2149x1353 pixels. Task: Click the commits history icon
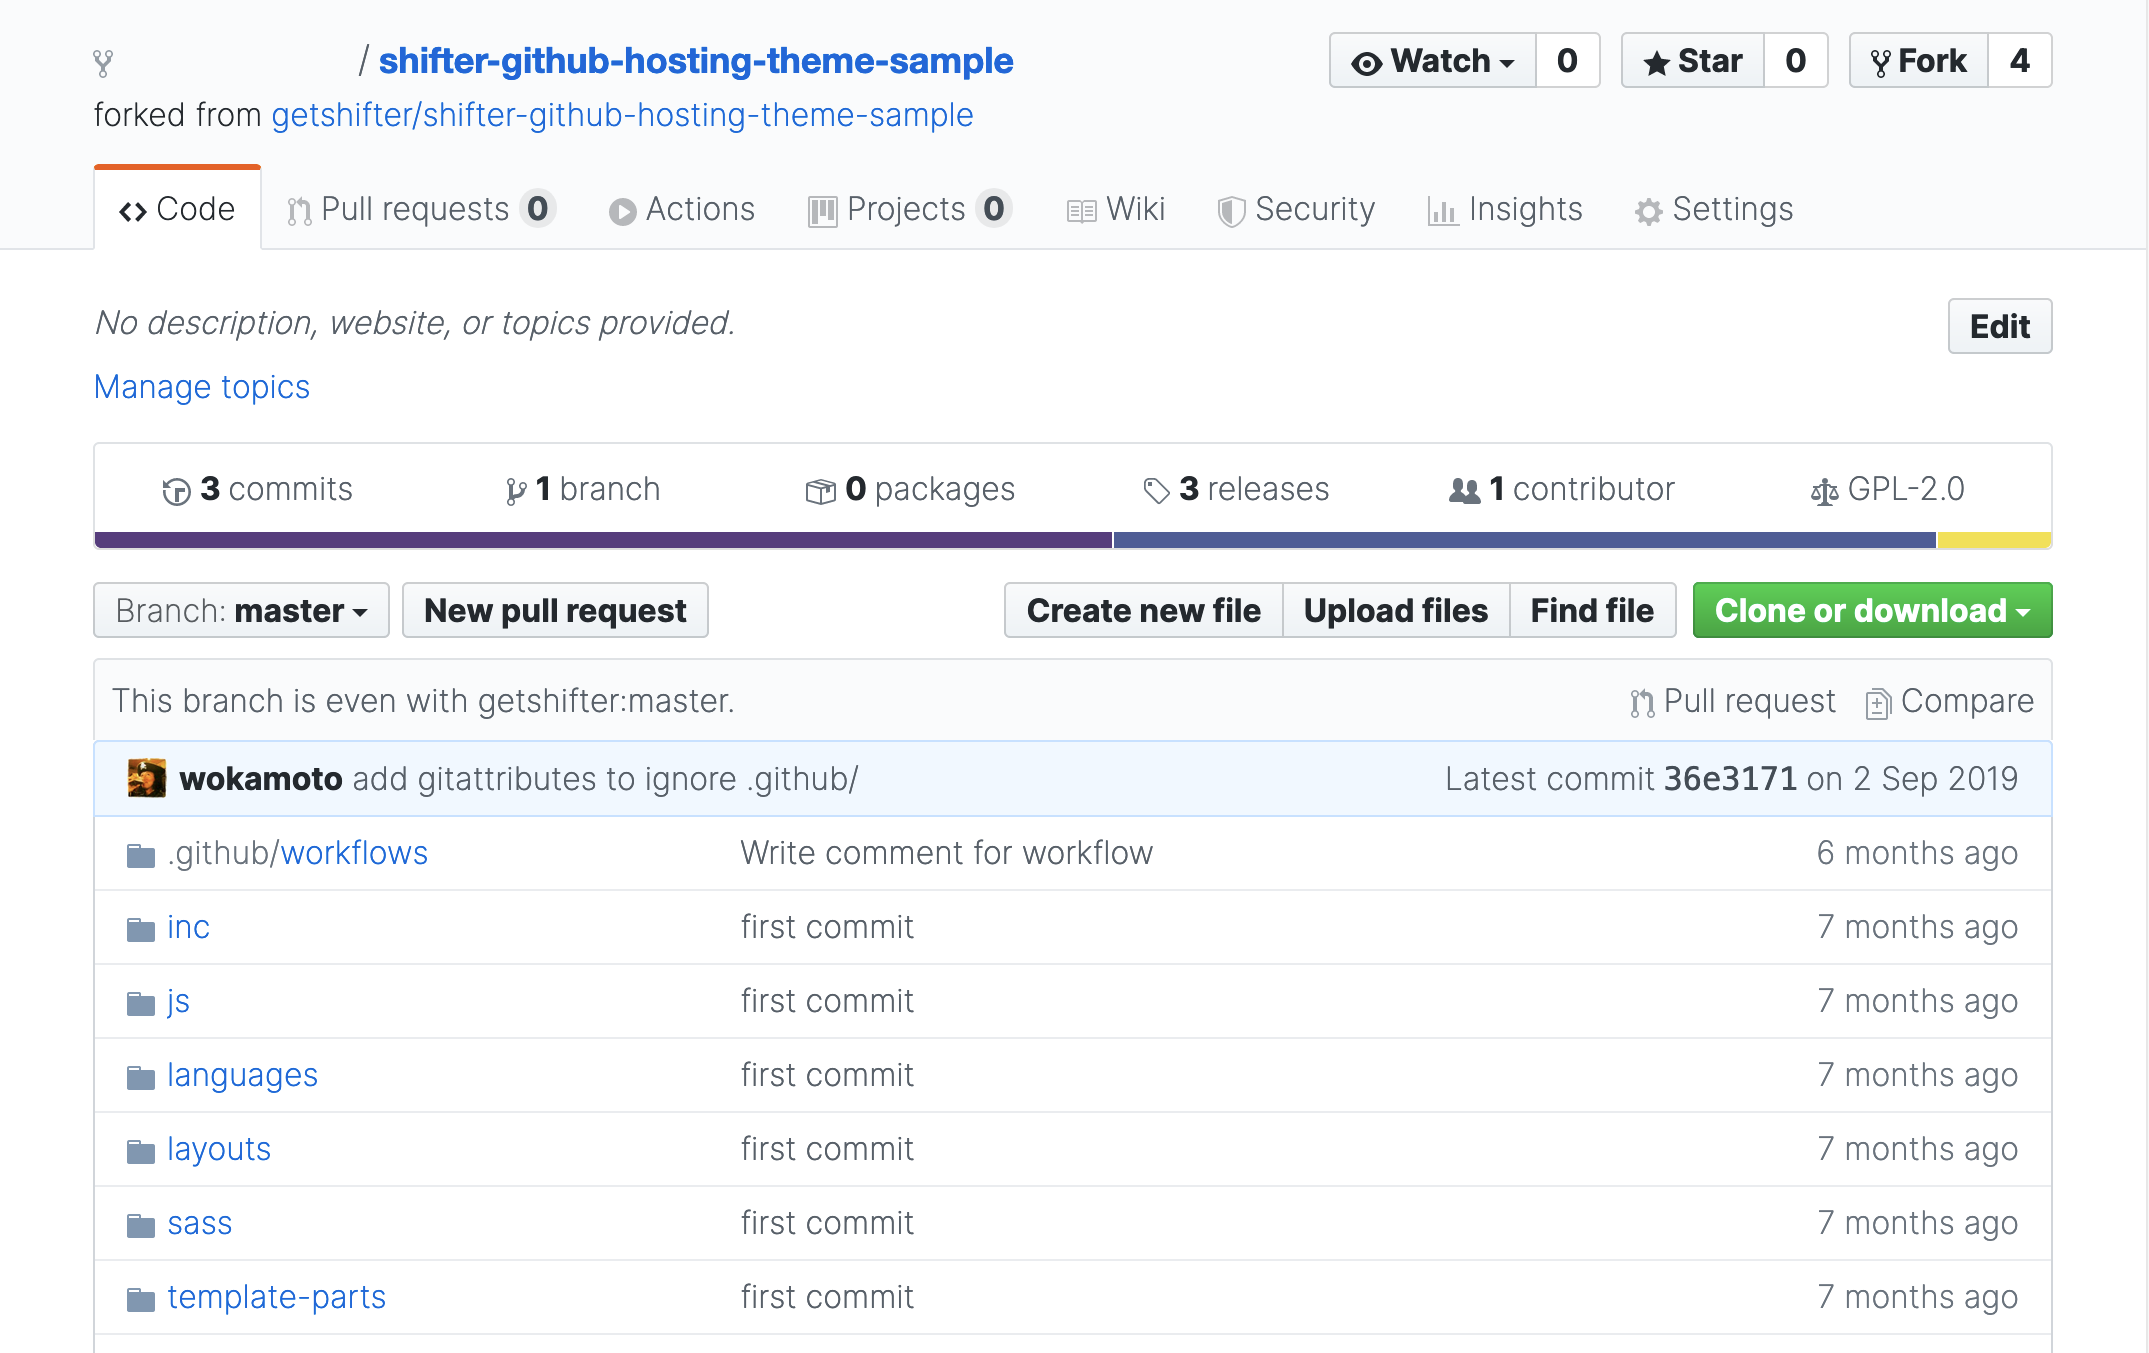(x=176, y=491)
